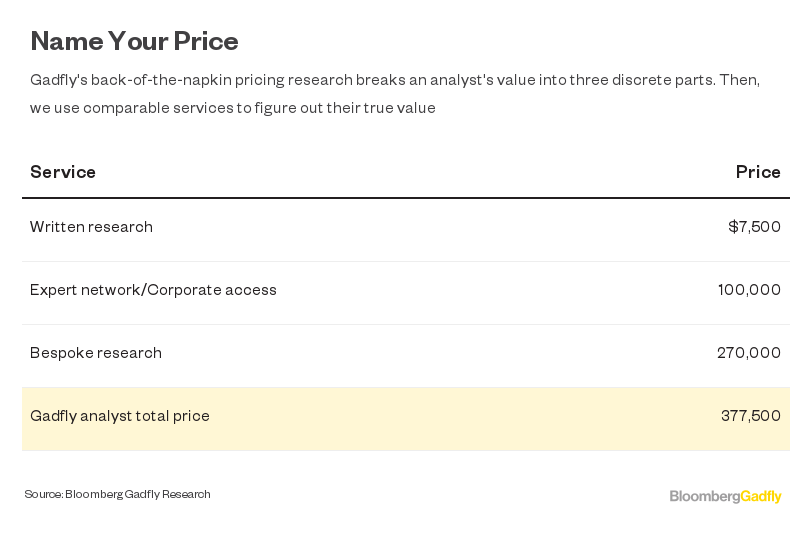This screenshot has height=534, width=812.
Task: Click the 270,000 price value
Action: coord(748,353)
